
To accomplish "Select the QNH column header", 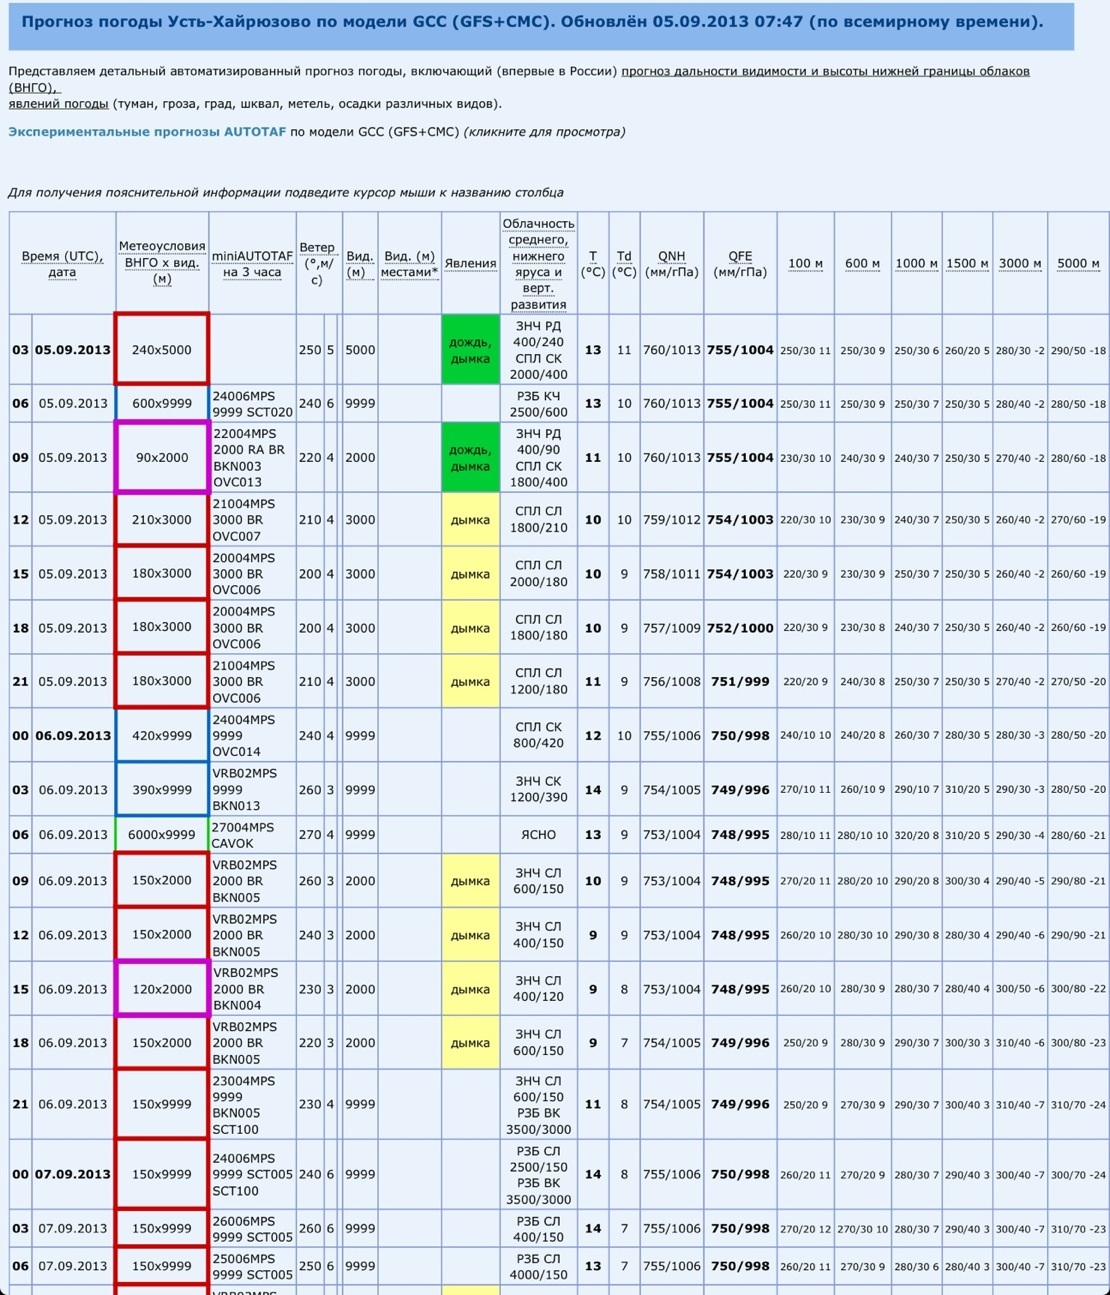I will pyautogui.click(x=671, y=264).
